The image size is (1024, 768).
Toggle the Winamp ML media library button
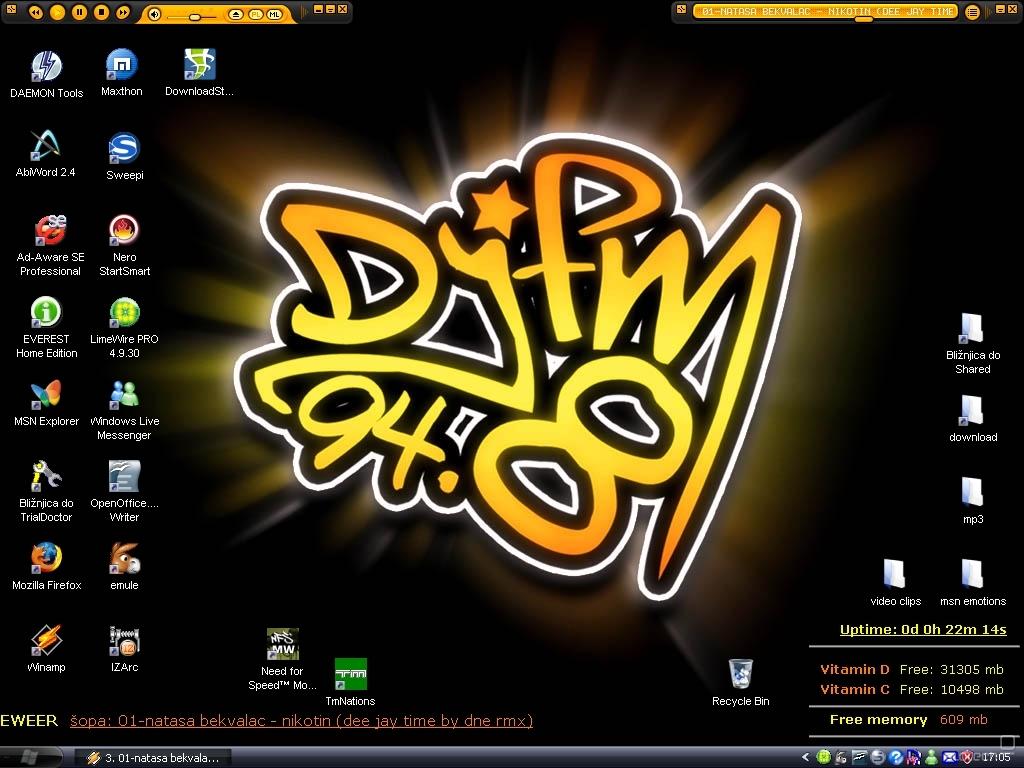pyautogui.click(x=274, y=14)
